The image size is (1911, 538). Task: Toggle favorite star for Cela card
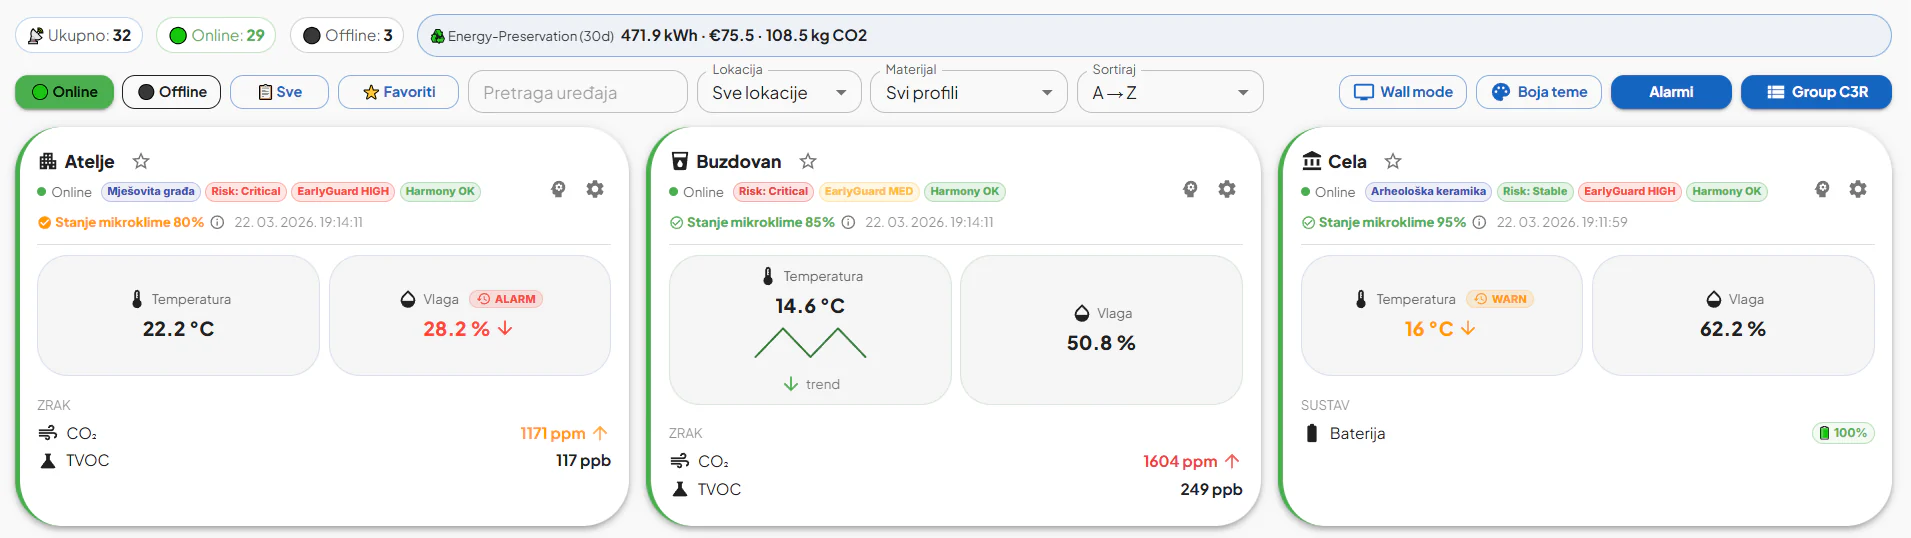[x=1393, y=161]
